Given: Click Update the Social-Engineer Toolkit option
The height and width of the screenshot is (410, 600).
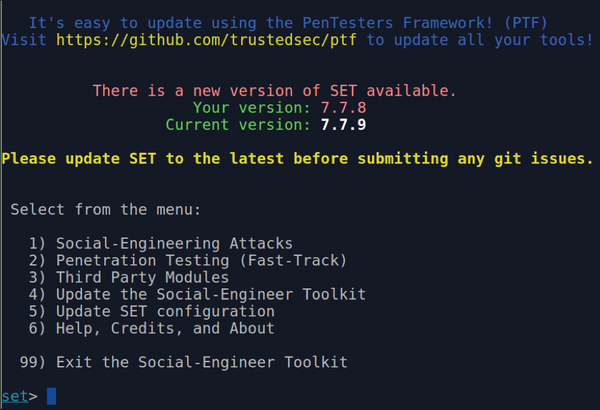Looking at the screenshot, I should (197, 294).
